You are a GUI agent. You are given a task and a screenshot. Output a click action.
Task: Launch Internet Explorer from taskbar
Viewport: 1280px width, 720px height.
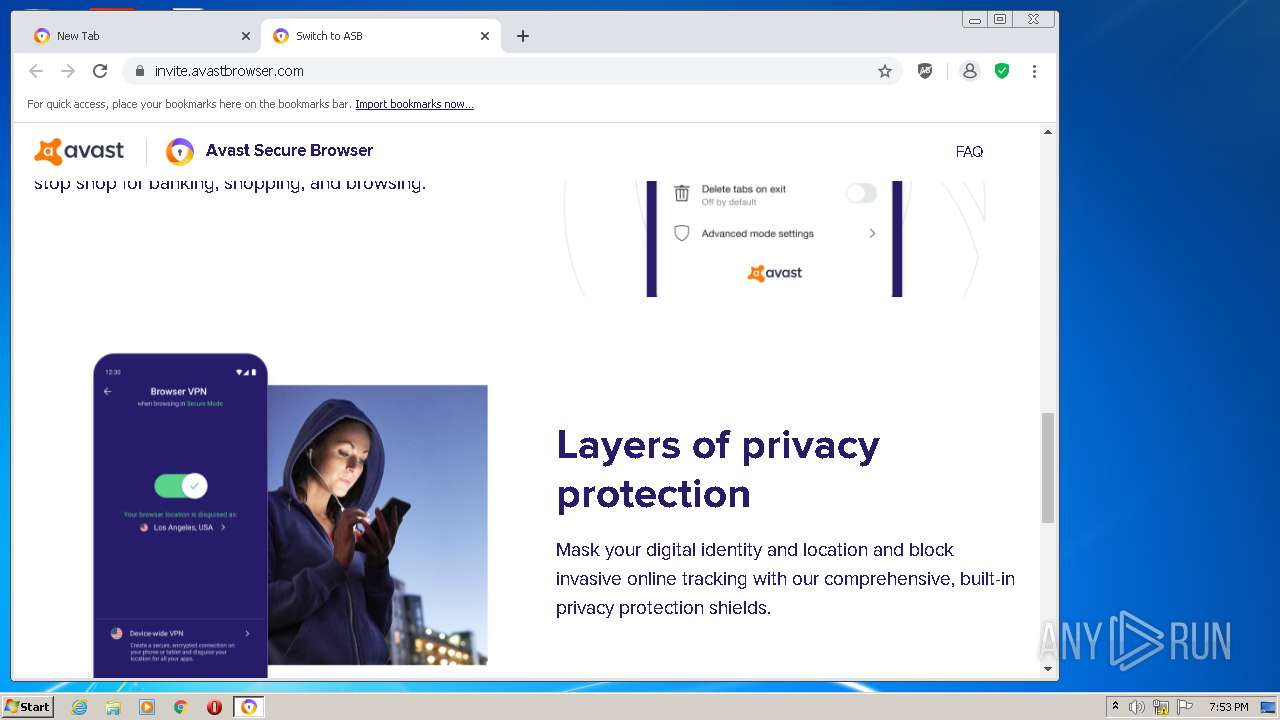[80, 707]
